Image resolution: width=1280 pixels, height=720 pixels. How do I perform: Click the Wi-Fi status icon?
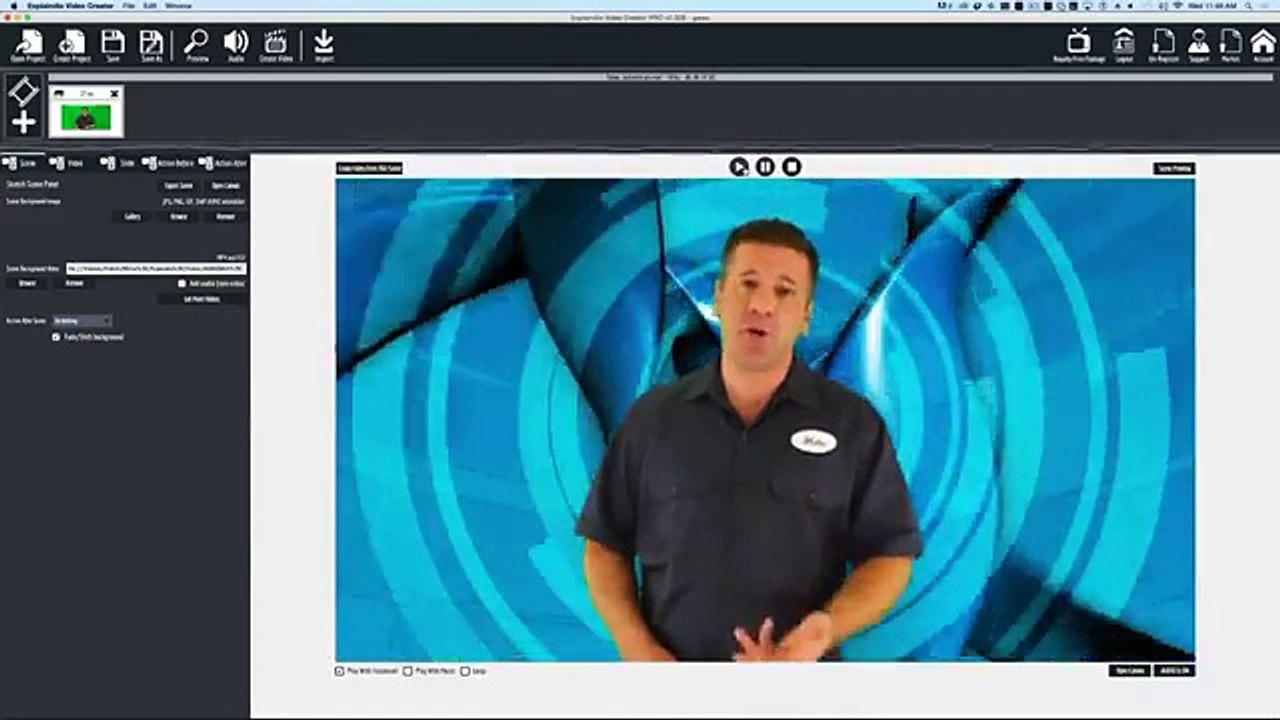[x=1178, y=5]
